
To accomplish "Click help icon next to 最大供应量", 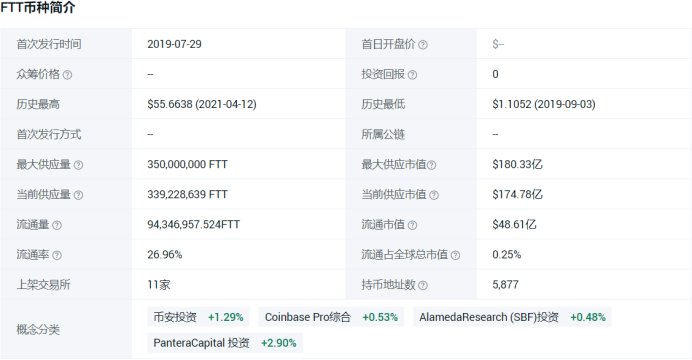I will [78, 165].
